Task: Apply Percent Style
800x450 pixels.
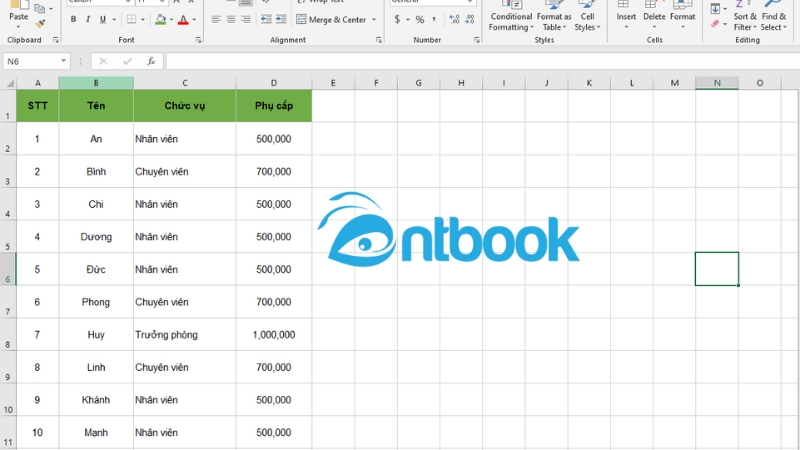Action: (x=420, y=19)
